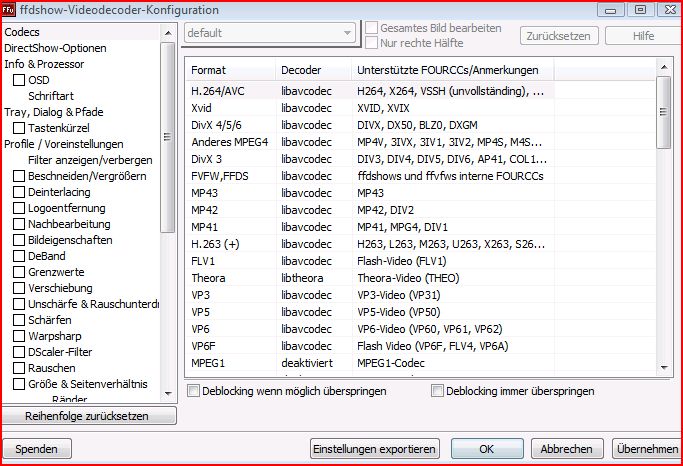
Task: Enable Grenzwerte checkbox
Action: (x=19, y=272)
